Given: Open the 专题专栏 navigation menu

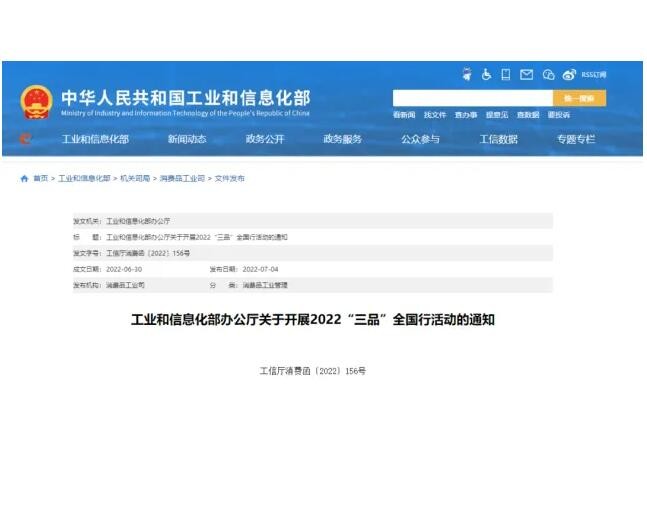Looking at the screenshot, I should (576, 139).
